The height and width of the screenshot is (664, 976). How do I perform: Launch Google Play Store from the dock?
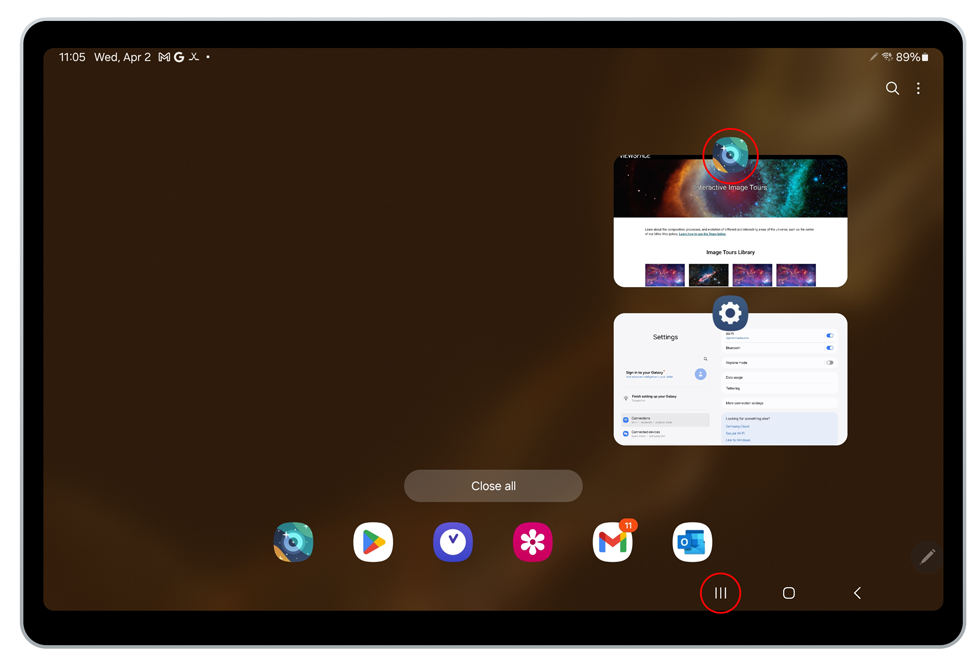[x=373, y=542]
